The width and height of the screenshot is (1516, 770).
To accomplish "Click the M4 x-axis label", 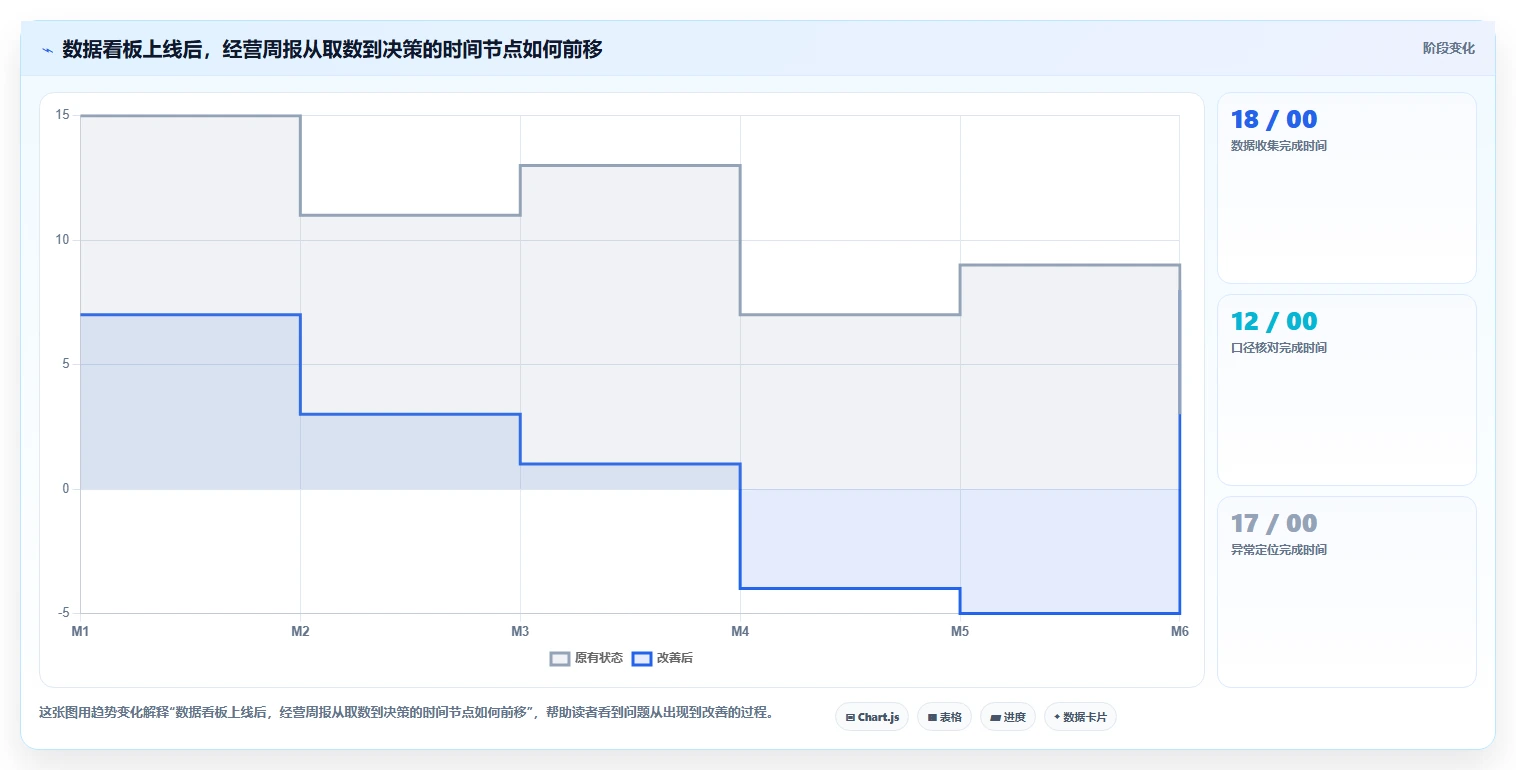I will point(740,631).
